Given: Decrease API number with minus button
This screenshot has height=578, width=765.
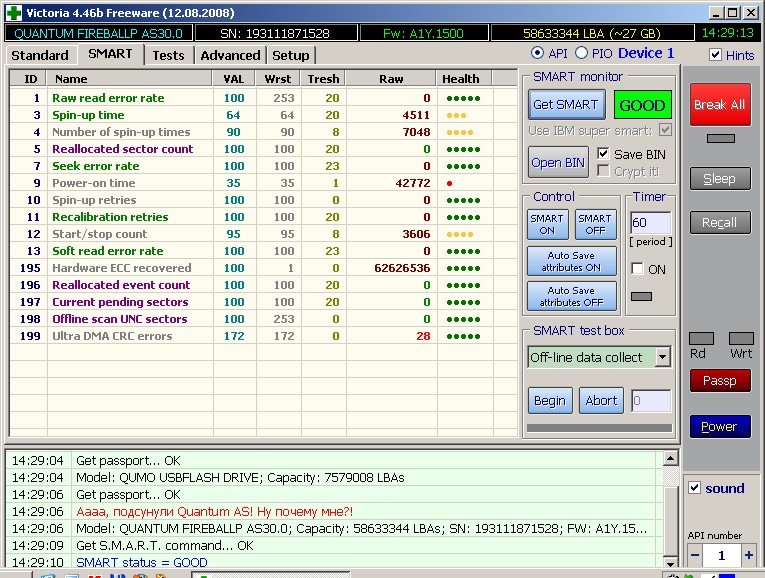Looking at the screenshot, I should 695,555.
